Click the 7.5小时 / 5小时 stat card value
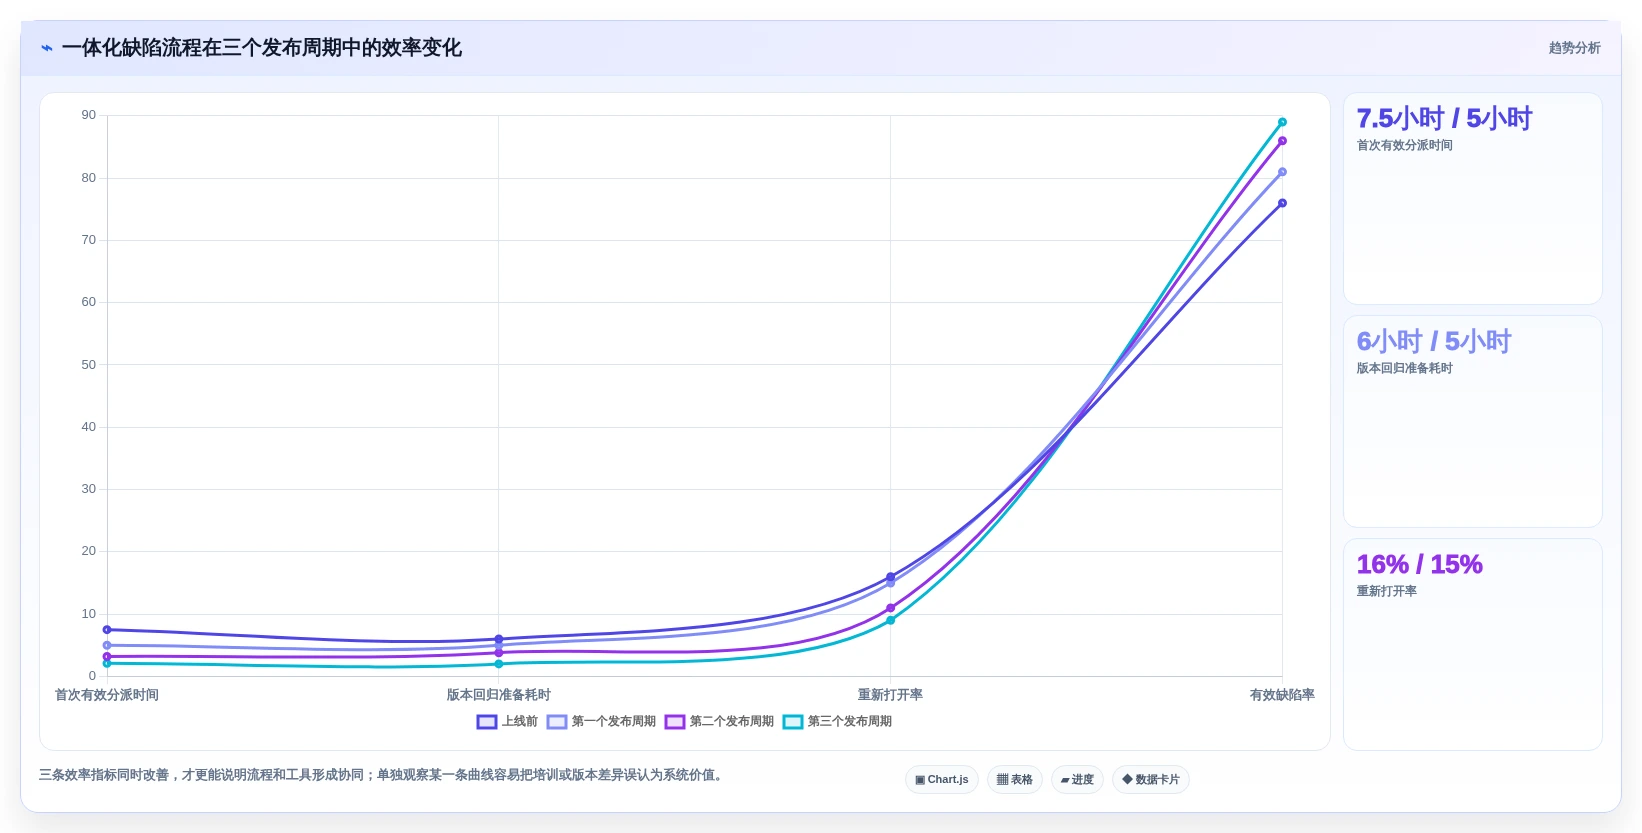This screenshot has height=833, width=1642. click(x=1444, y=119)
